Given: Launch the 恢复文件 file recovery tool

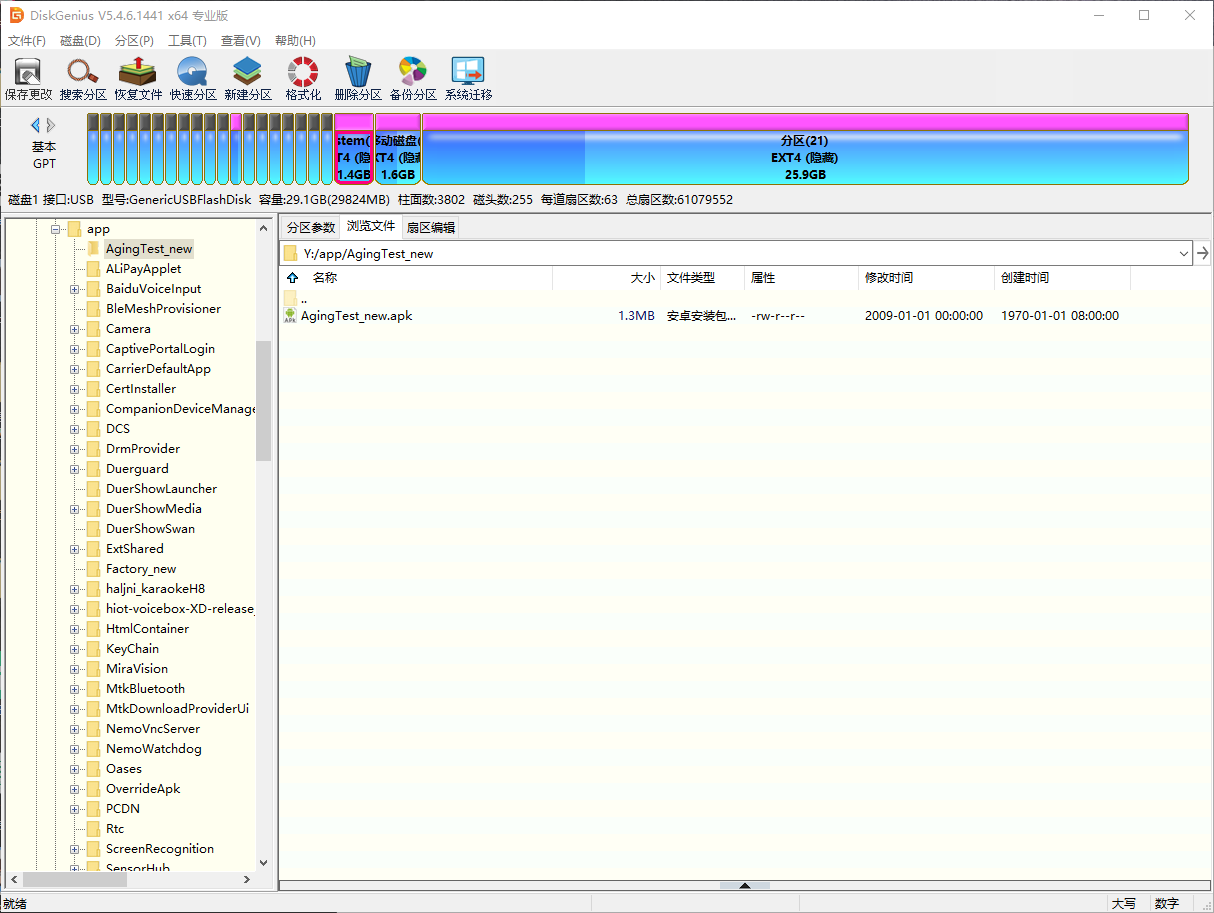Looking at the screenshot, I should 138,79.
